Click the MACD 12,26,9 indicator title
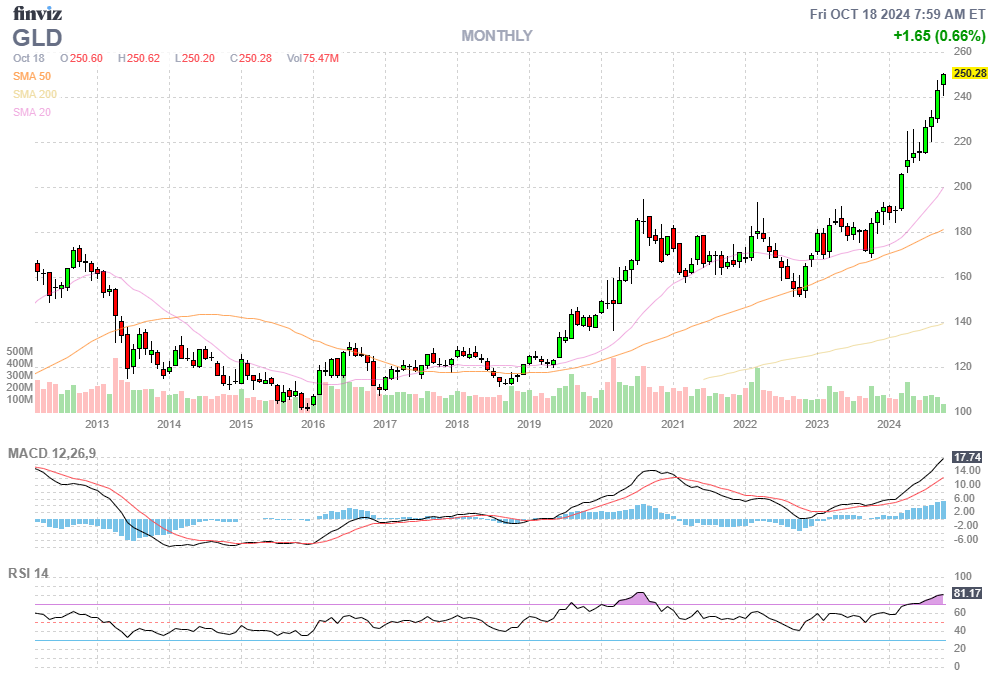The image size is (999, 682). coord(59,454)
